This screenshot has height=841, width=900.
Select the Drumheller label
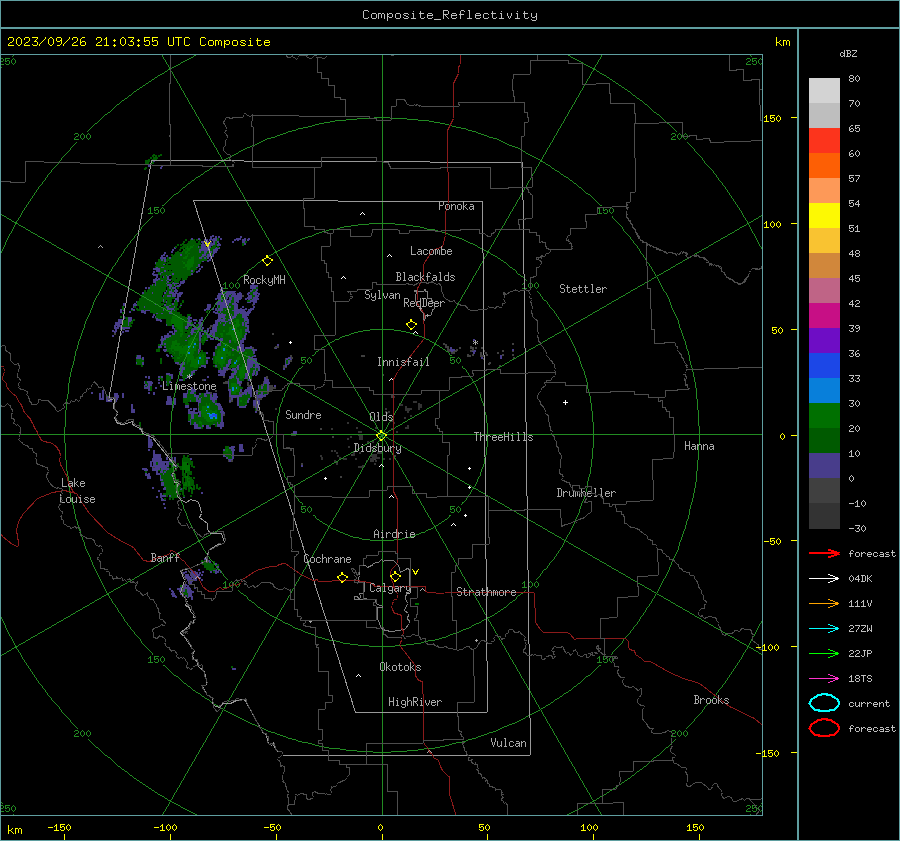click(586, 493)
